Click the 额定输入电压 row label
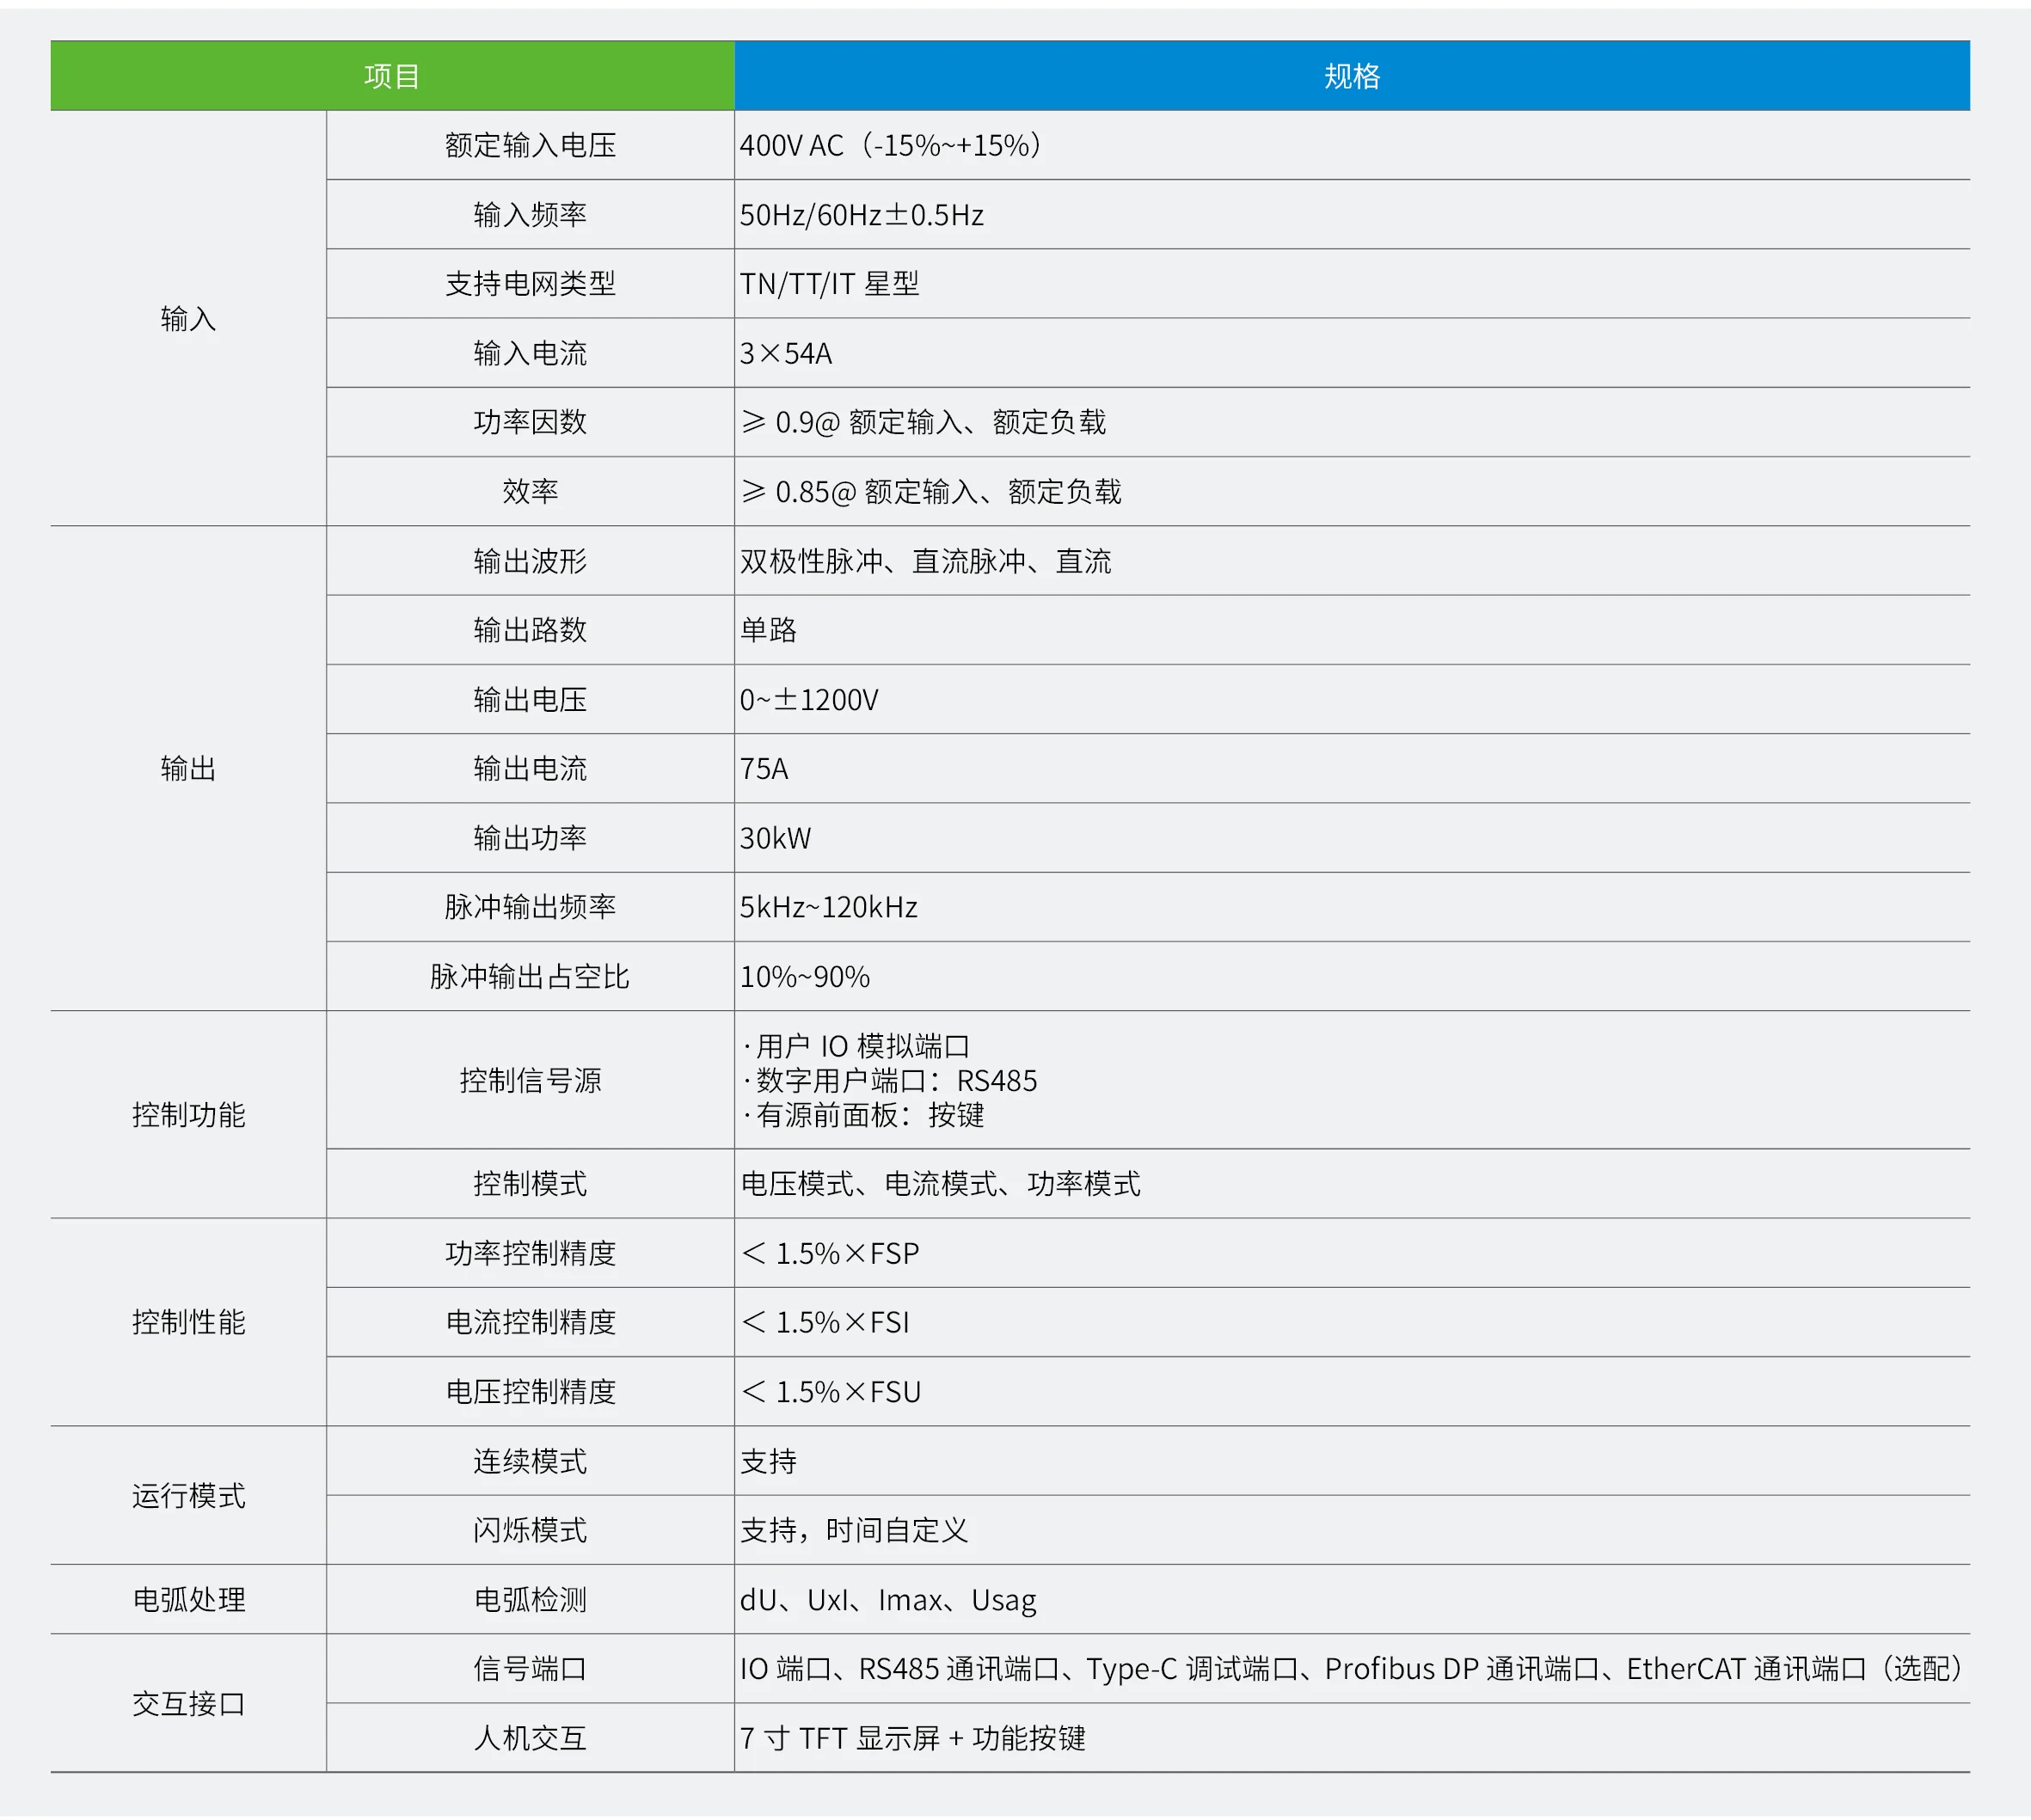 (530, 145)
